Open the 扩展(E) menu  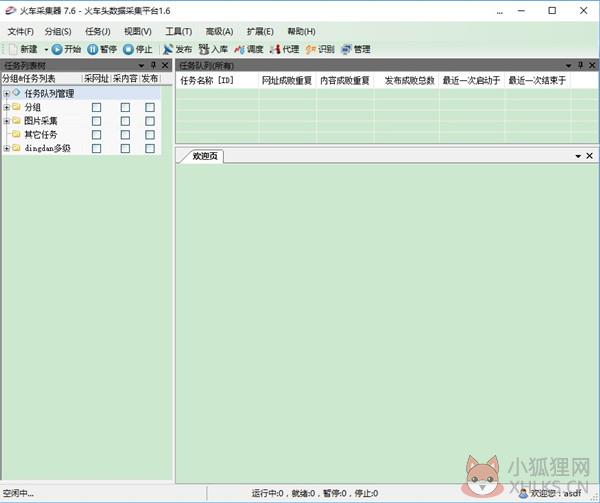(260, 31)
